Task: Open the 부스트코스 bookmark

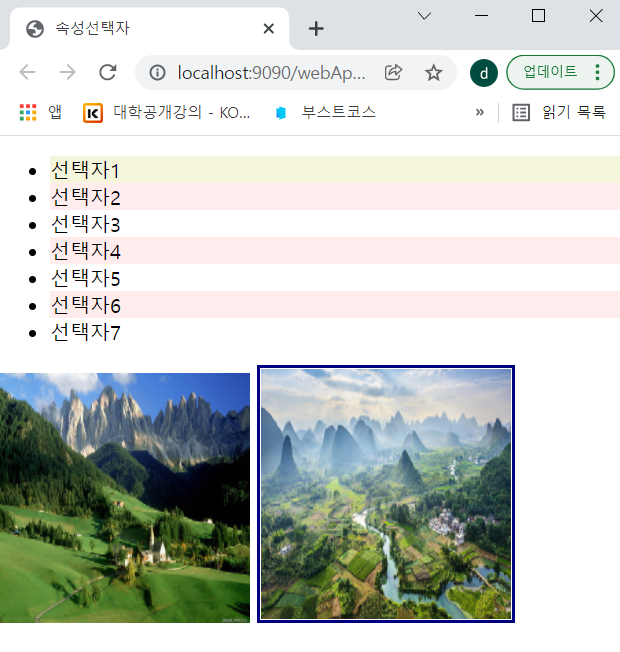Action: coord(326,113)
